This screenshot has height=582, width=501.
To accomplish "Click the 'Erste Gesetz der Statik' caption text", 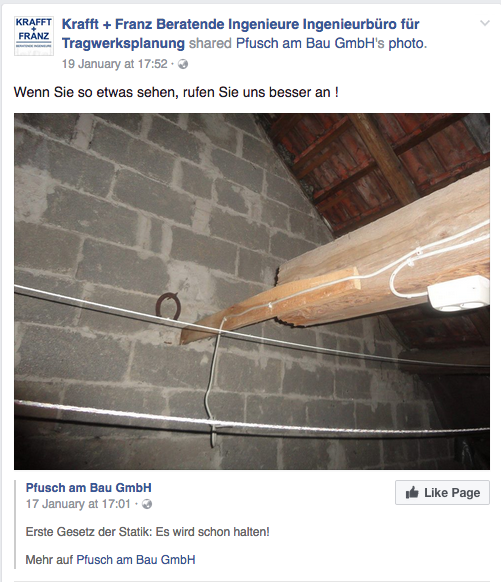I will (x=147, y=532).
